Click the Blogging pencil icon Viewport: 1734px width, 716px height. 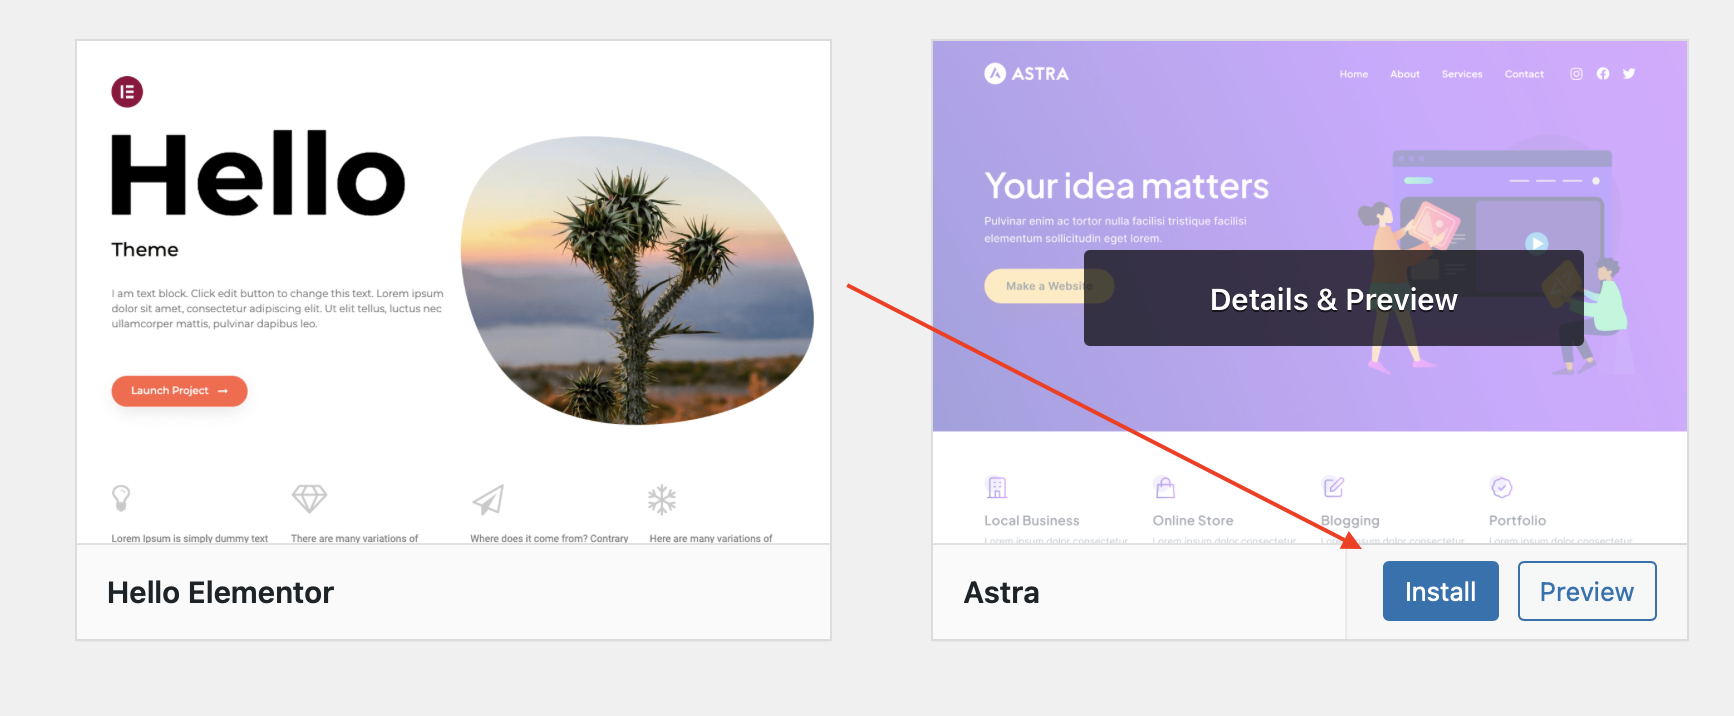point(1333,487)
